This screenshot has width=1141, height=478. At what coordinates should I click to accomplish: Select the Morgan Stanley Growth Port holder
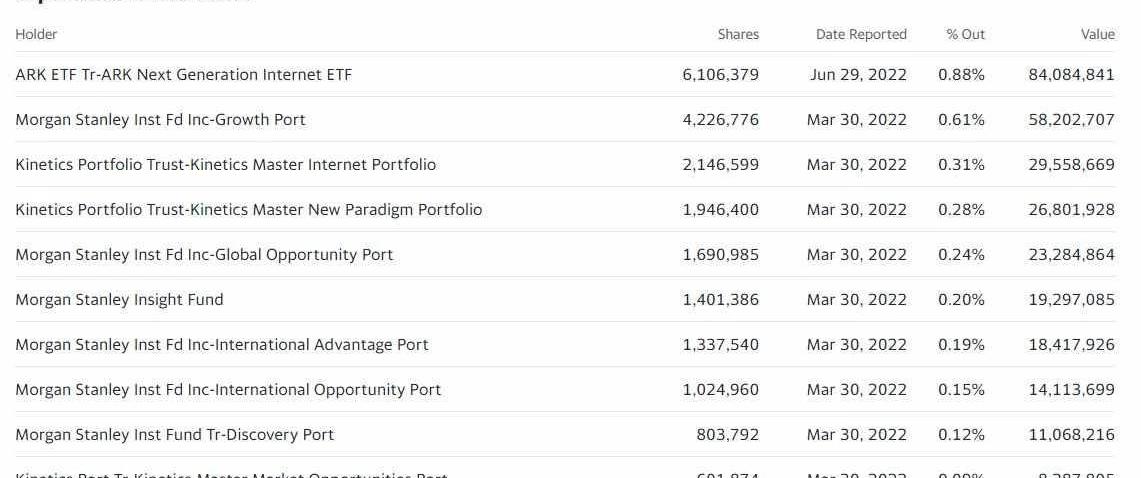(160, 120)
